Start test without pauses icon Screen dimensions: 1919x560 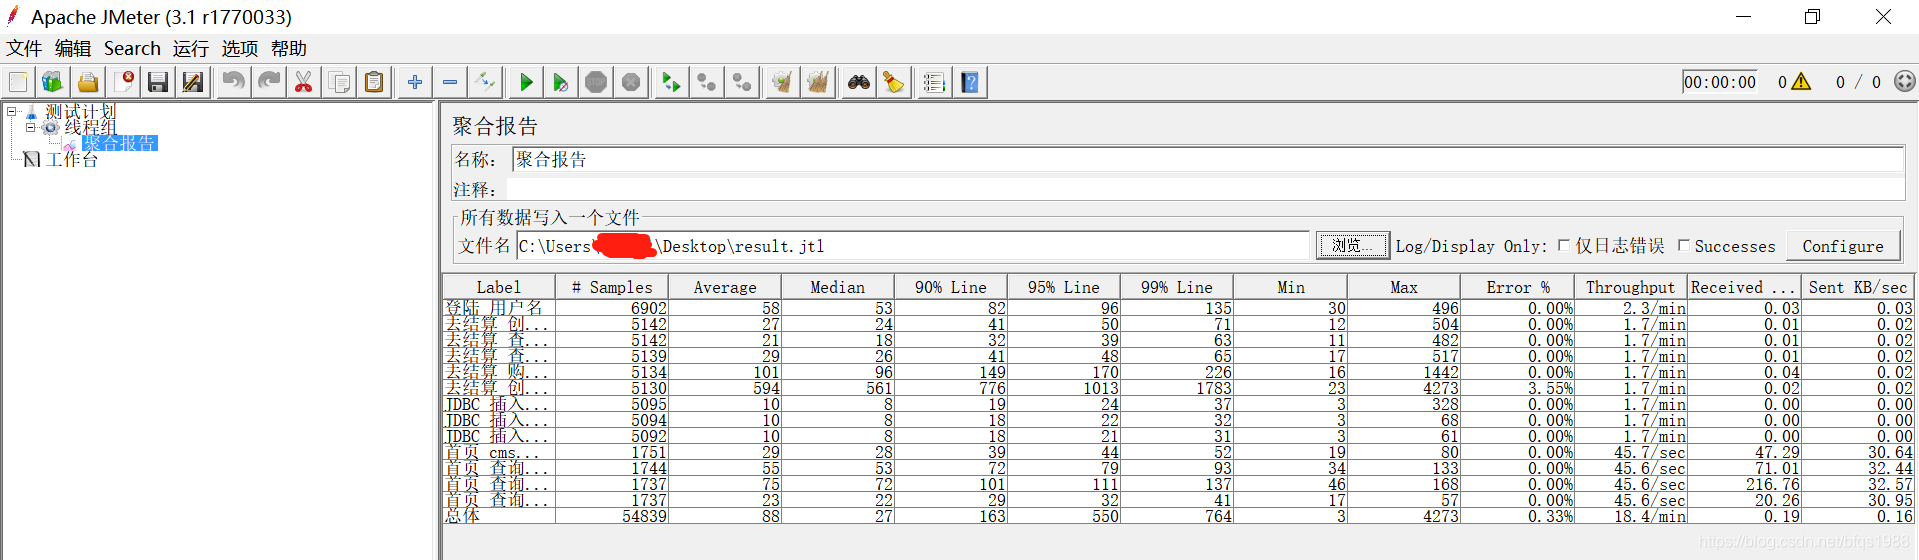(561, 82)
